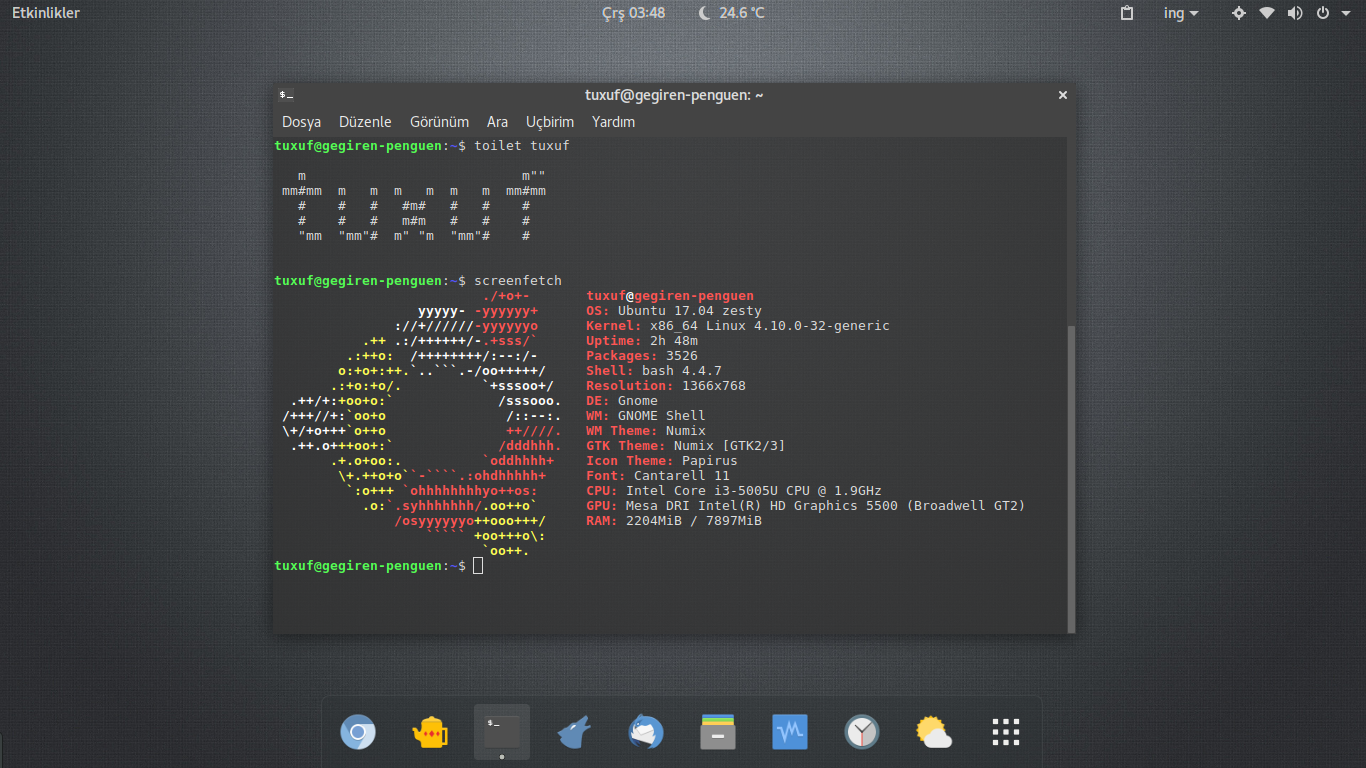Click the 'Uptime: 2h 48m' line
This screenshot has width=1366, height=768.
pos(642,341)
